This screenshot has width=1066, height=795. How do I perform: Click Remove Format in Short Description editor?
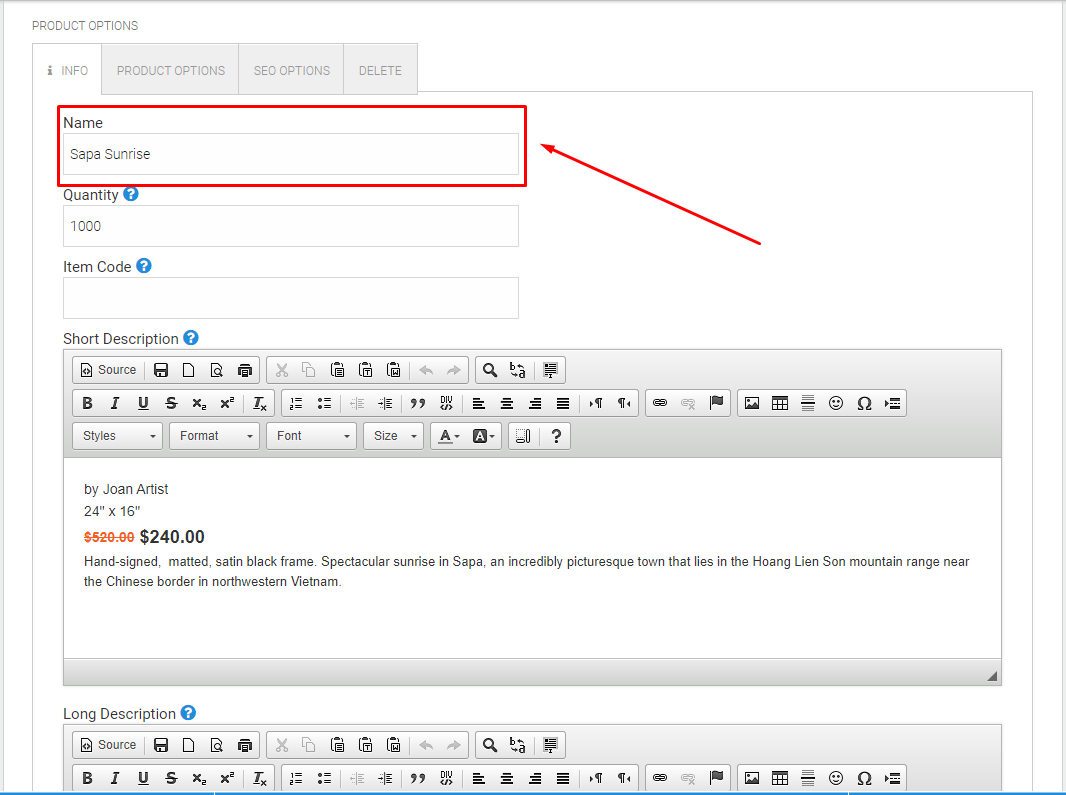click(x=260, y=403)
